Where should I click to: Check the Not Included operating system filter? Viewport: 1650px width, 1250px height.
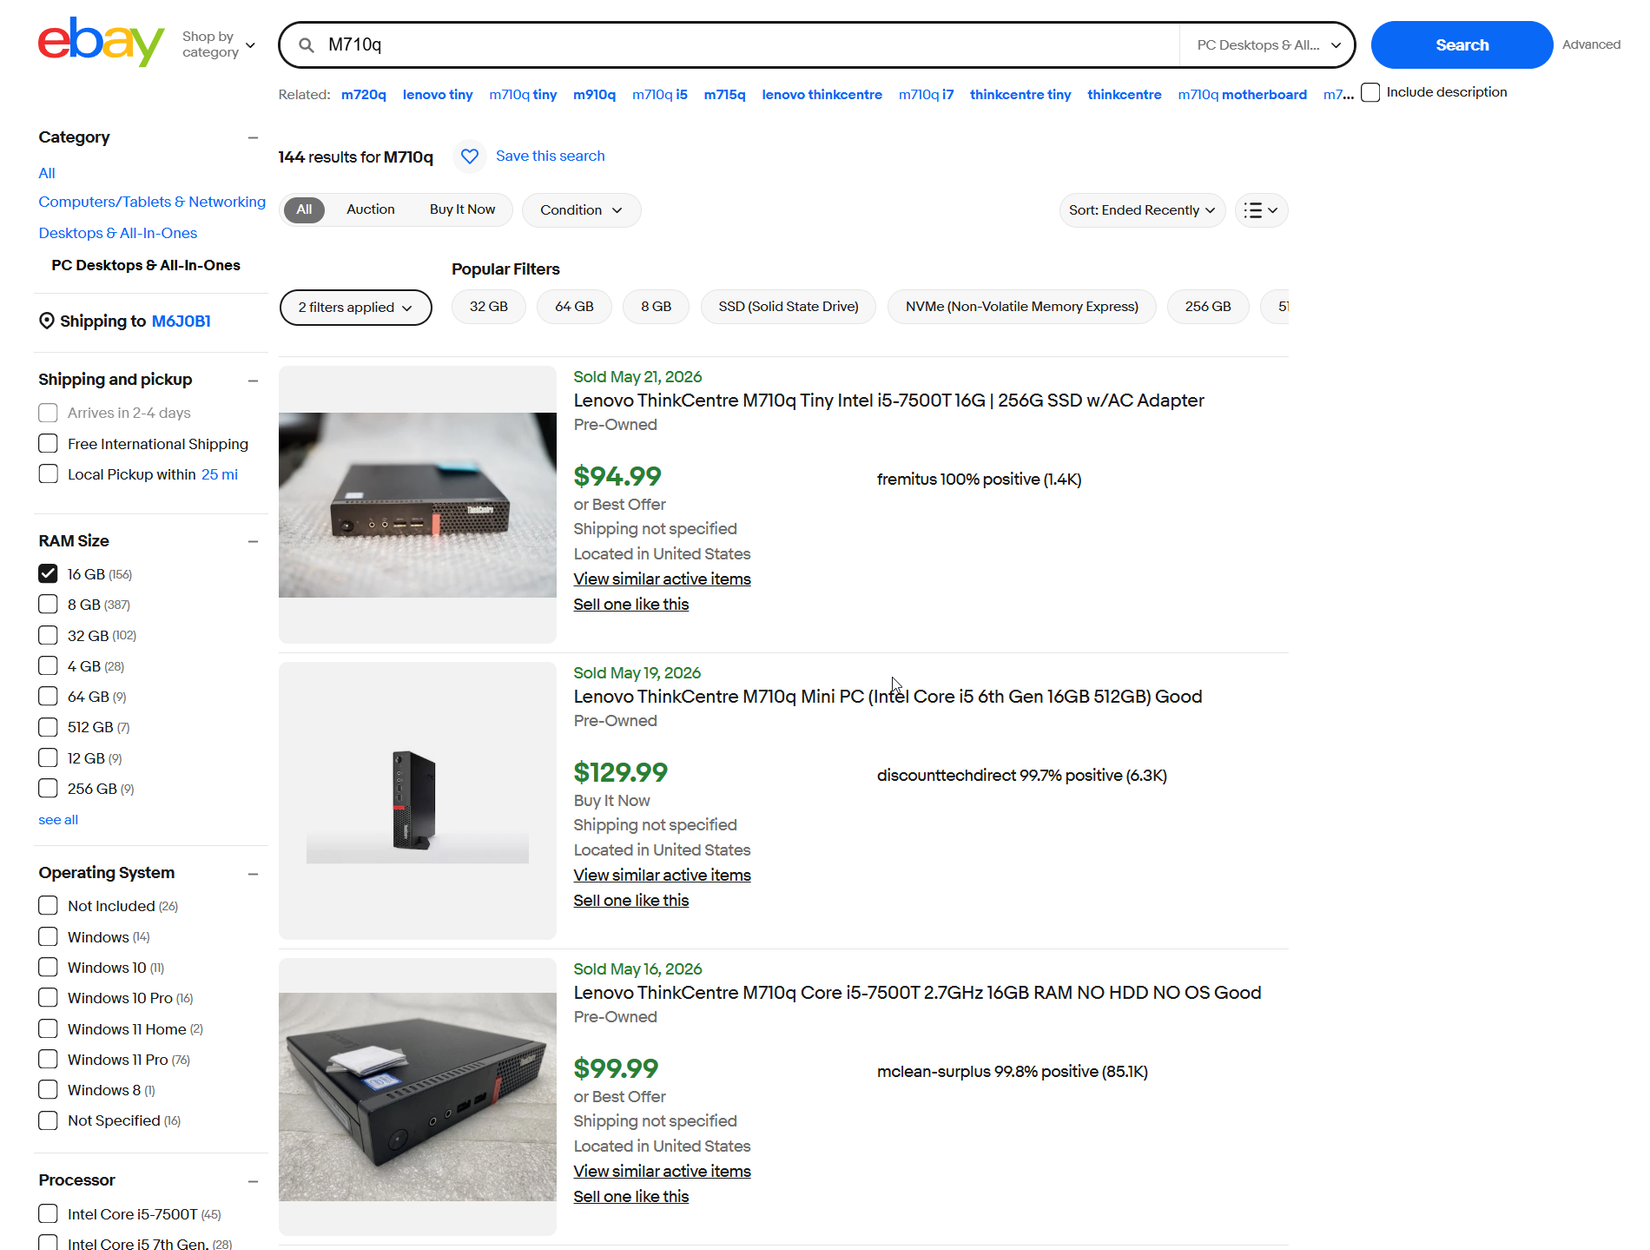(48, 905)
